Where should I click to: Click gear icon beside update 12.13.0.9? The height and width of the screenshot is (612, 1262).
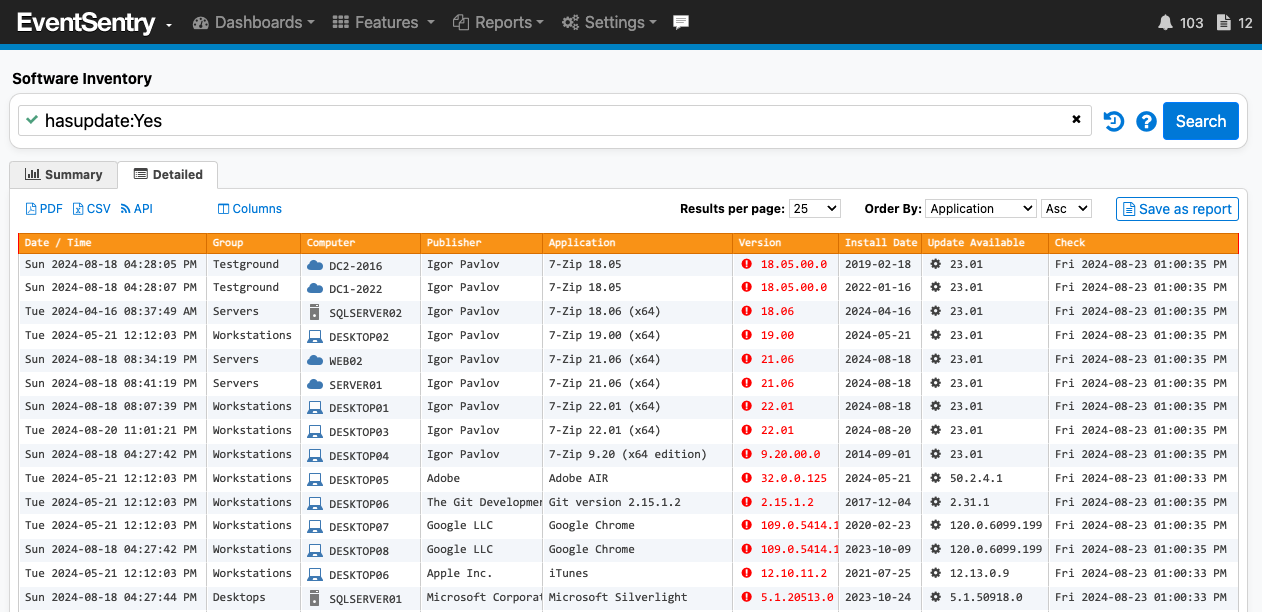[935, 574]
